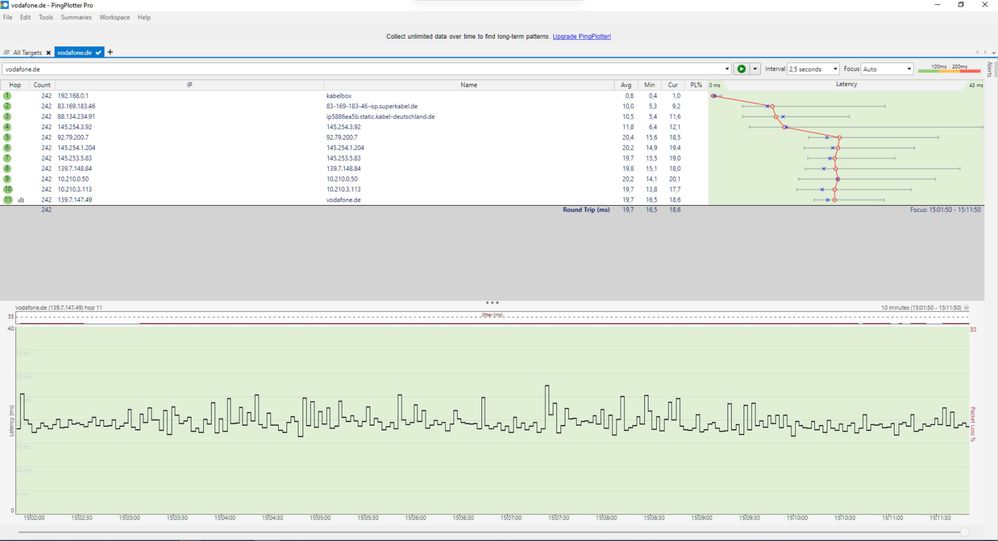Click IP address 139.7.147.49
The height and width of the screenshot is (541, 998).
pyautogui.click(x=74, y=200)
